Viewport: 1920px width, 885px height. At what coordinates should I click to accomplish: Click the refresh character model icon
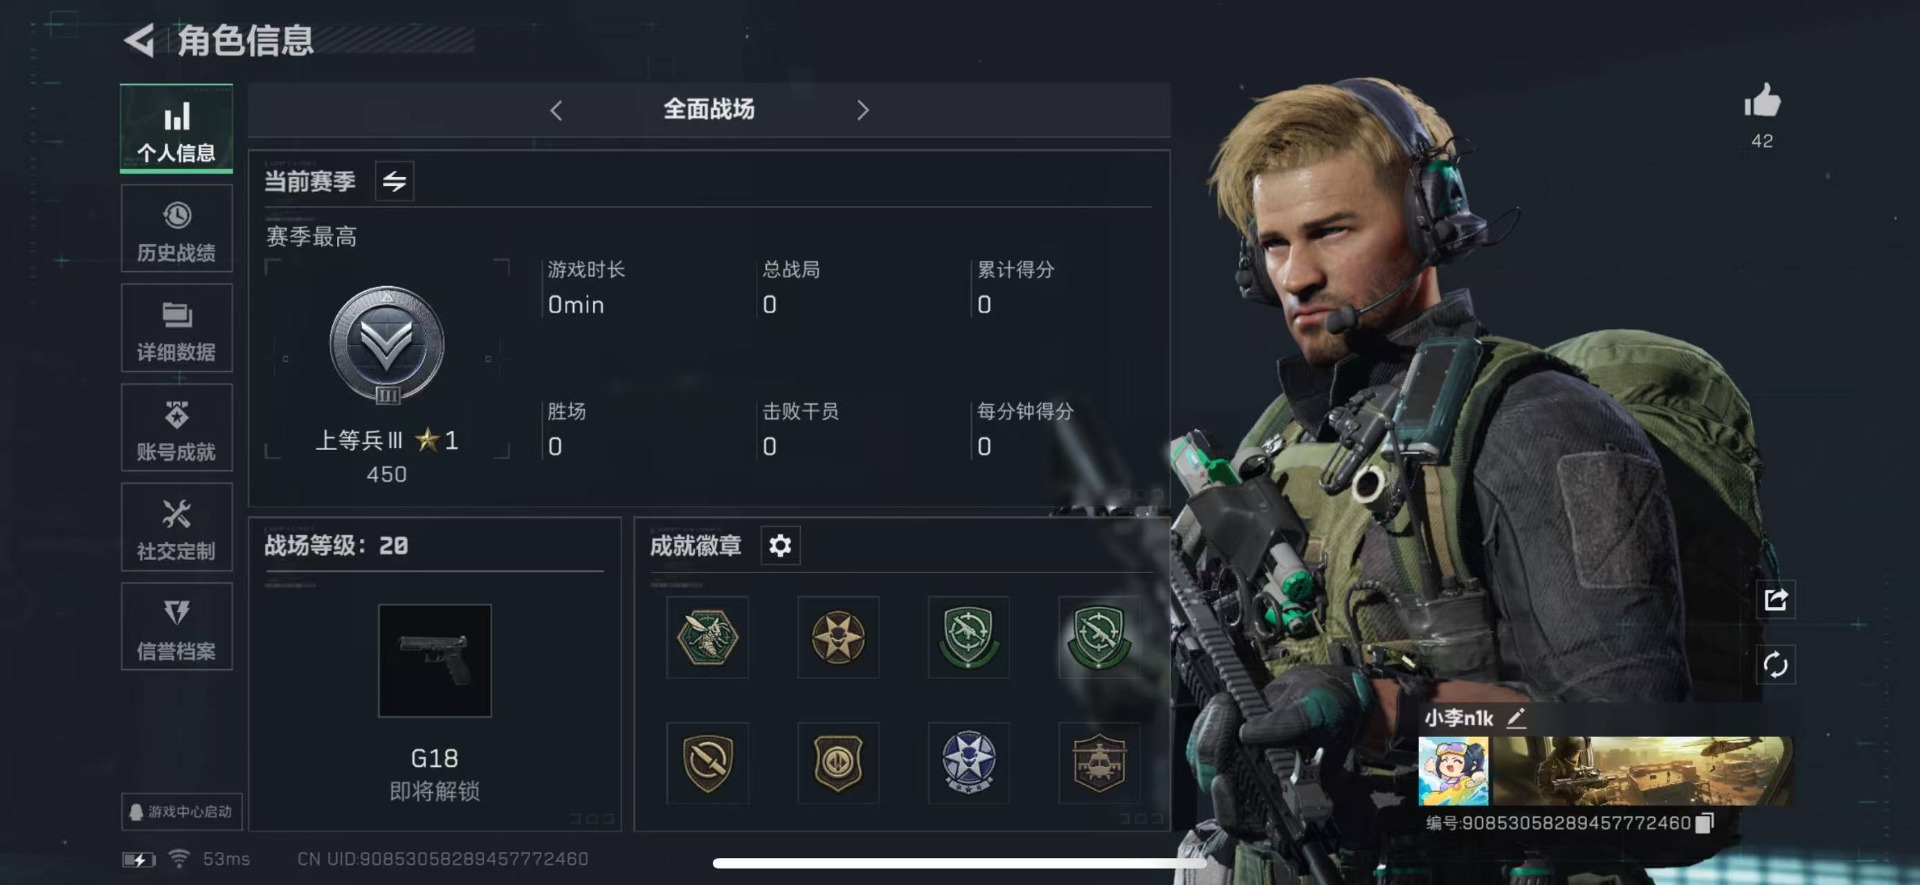[1775, 665]
